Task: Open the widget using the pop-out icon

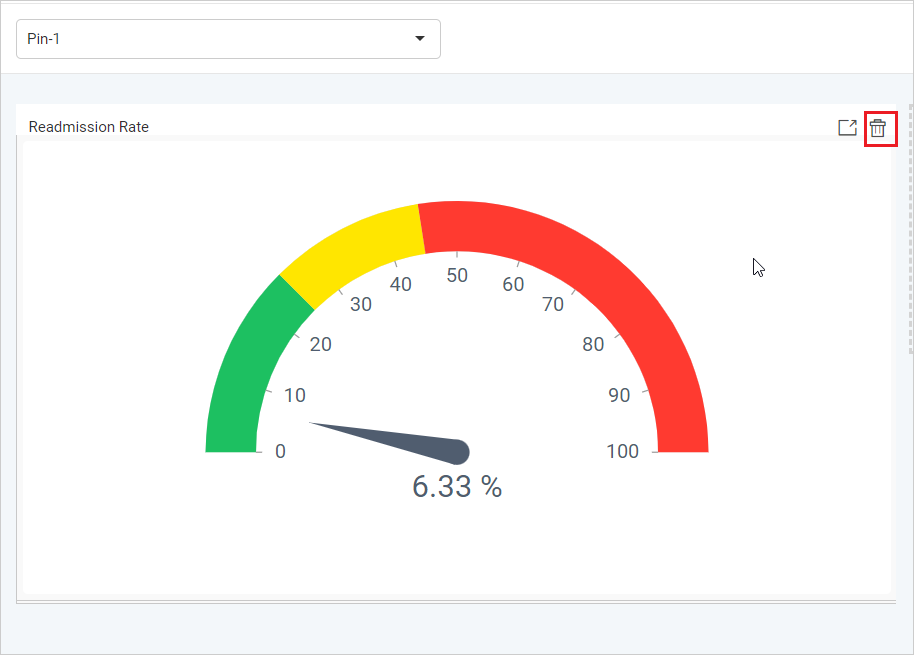Action: click(x=847, y=128)
